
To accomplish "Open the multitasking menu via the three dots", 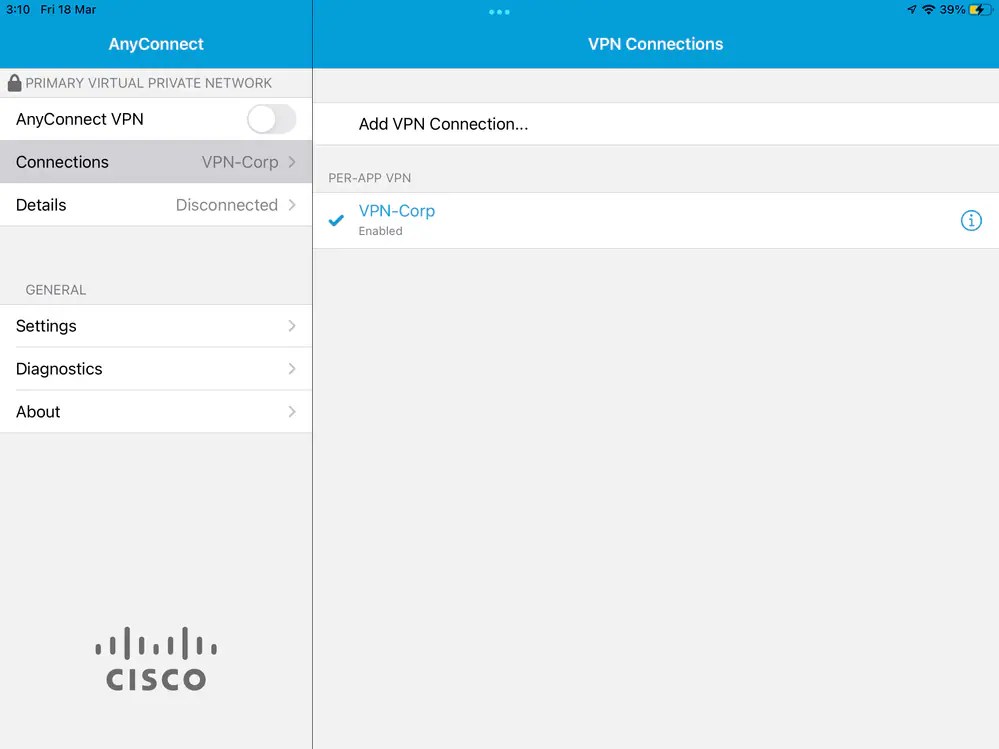I will pyautogui.click(x=499, y=13).
